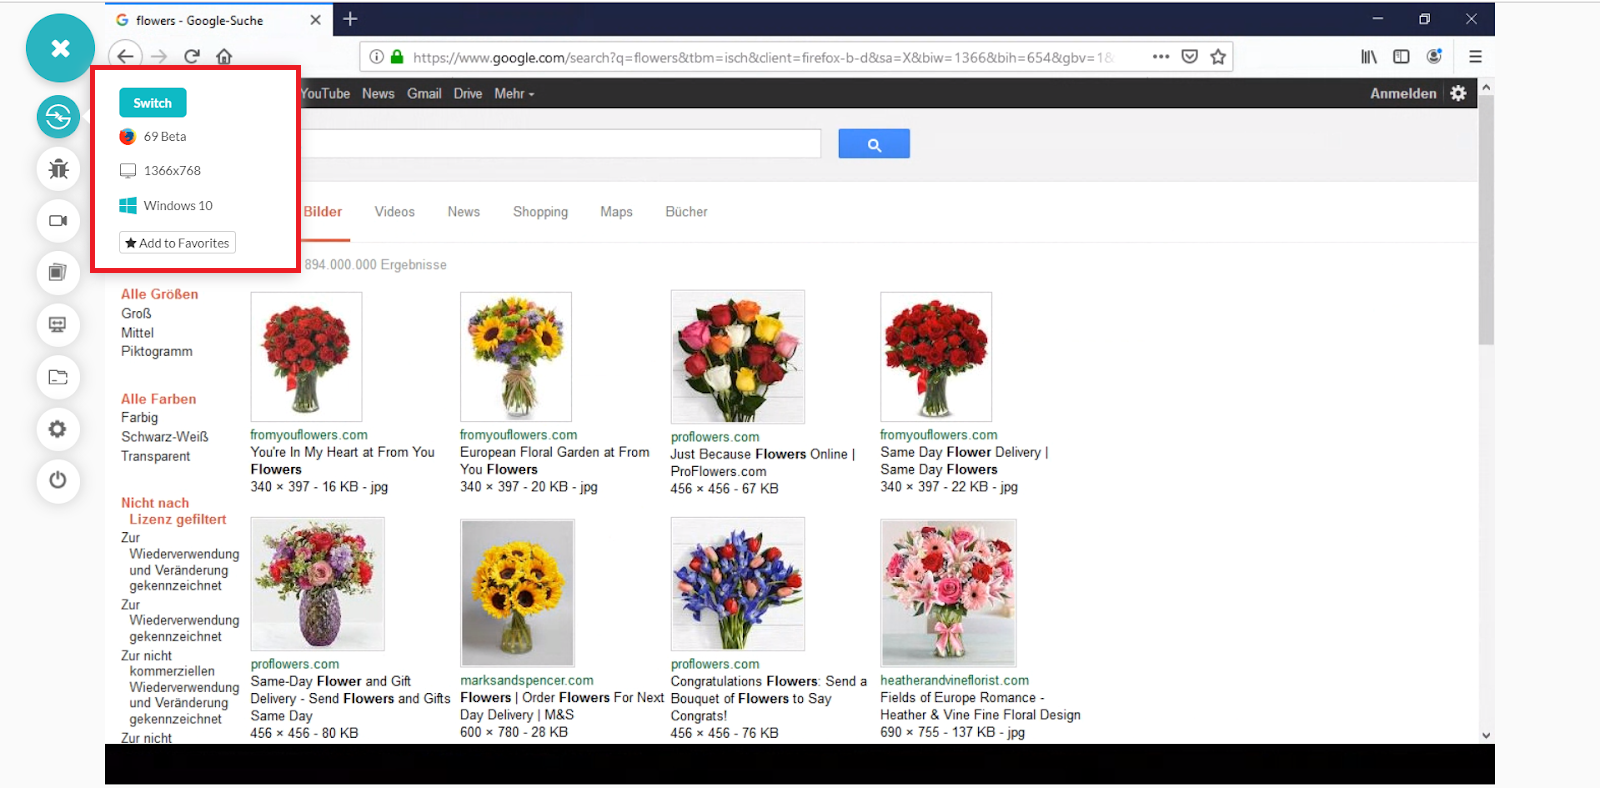The width and height of the screenshot is (1600, 788).
Task: Open the sidebar settings gear icon
Action: tap(58, 429)
